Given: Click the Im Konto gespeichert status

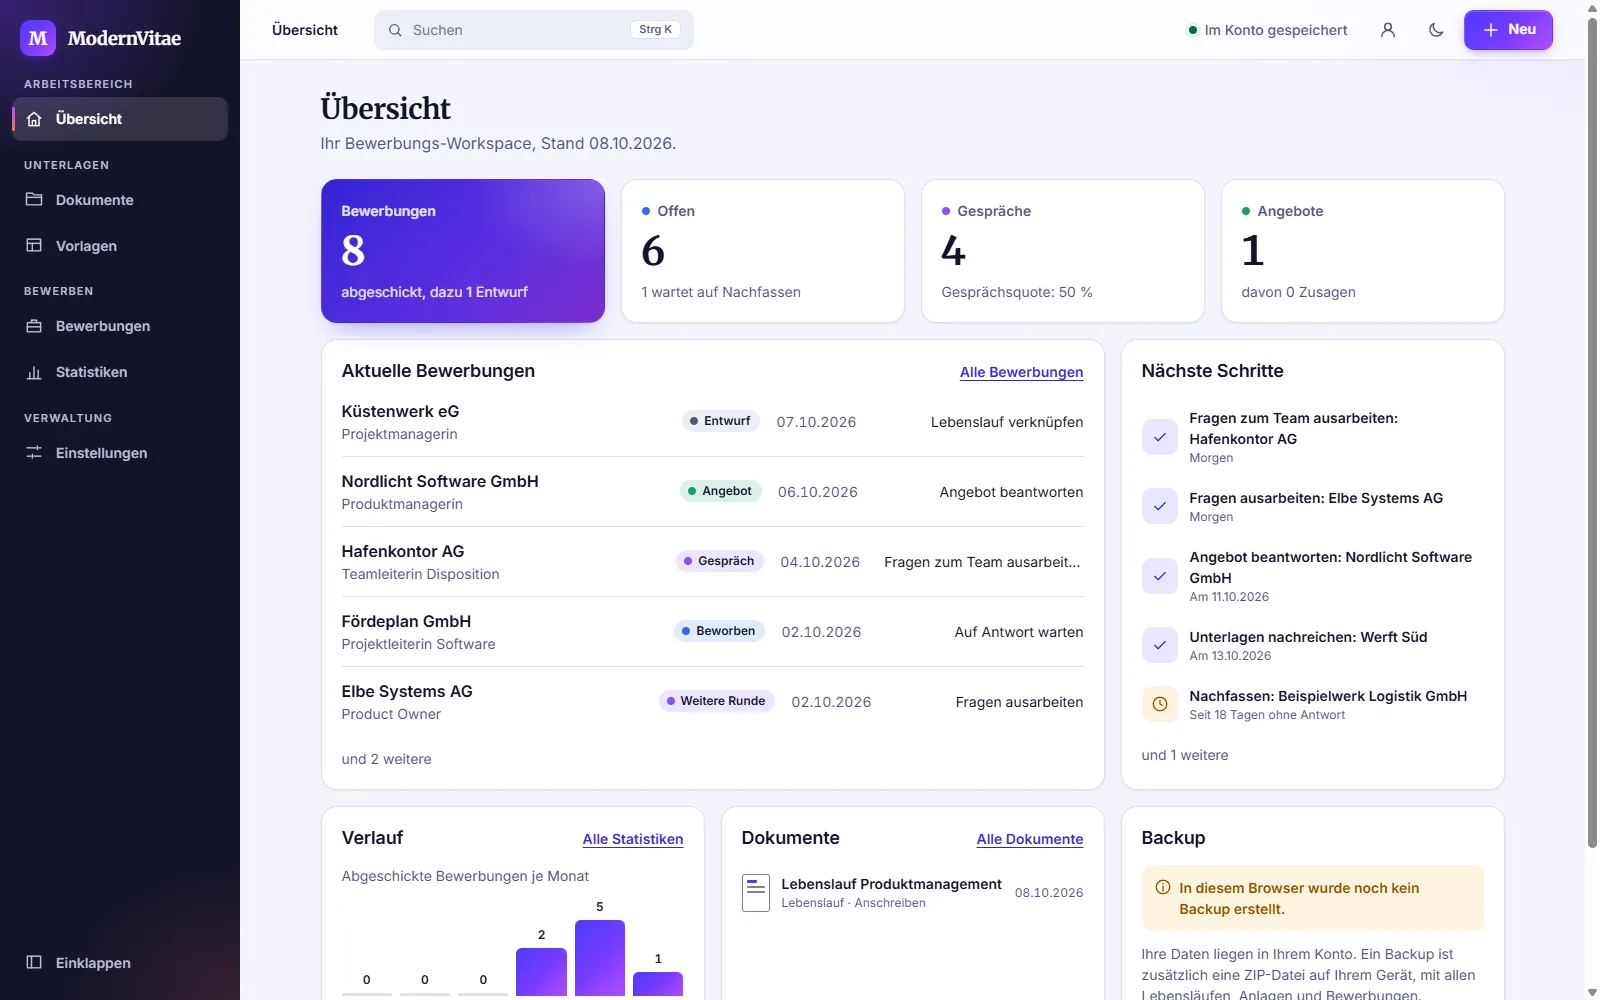Looking at the screenshot, I should point(1267,30).
